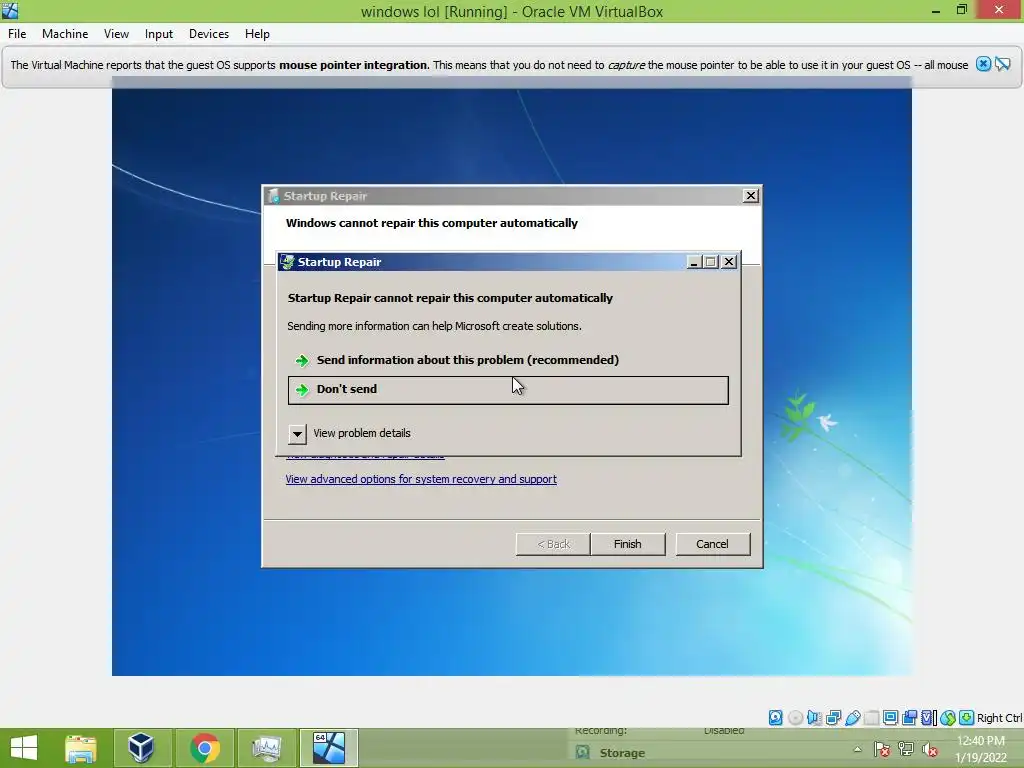Click the disabled Back button

553,544
